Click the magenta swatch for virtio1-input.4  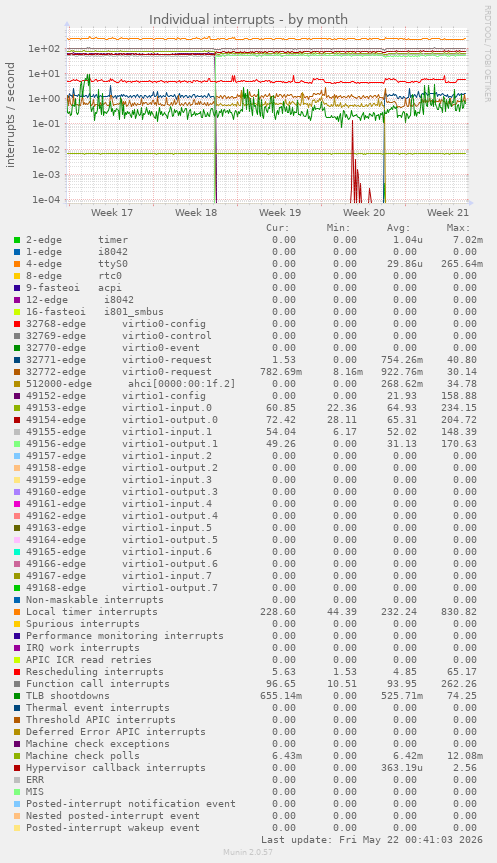(x=17, y=504)
